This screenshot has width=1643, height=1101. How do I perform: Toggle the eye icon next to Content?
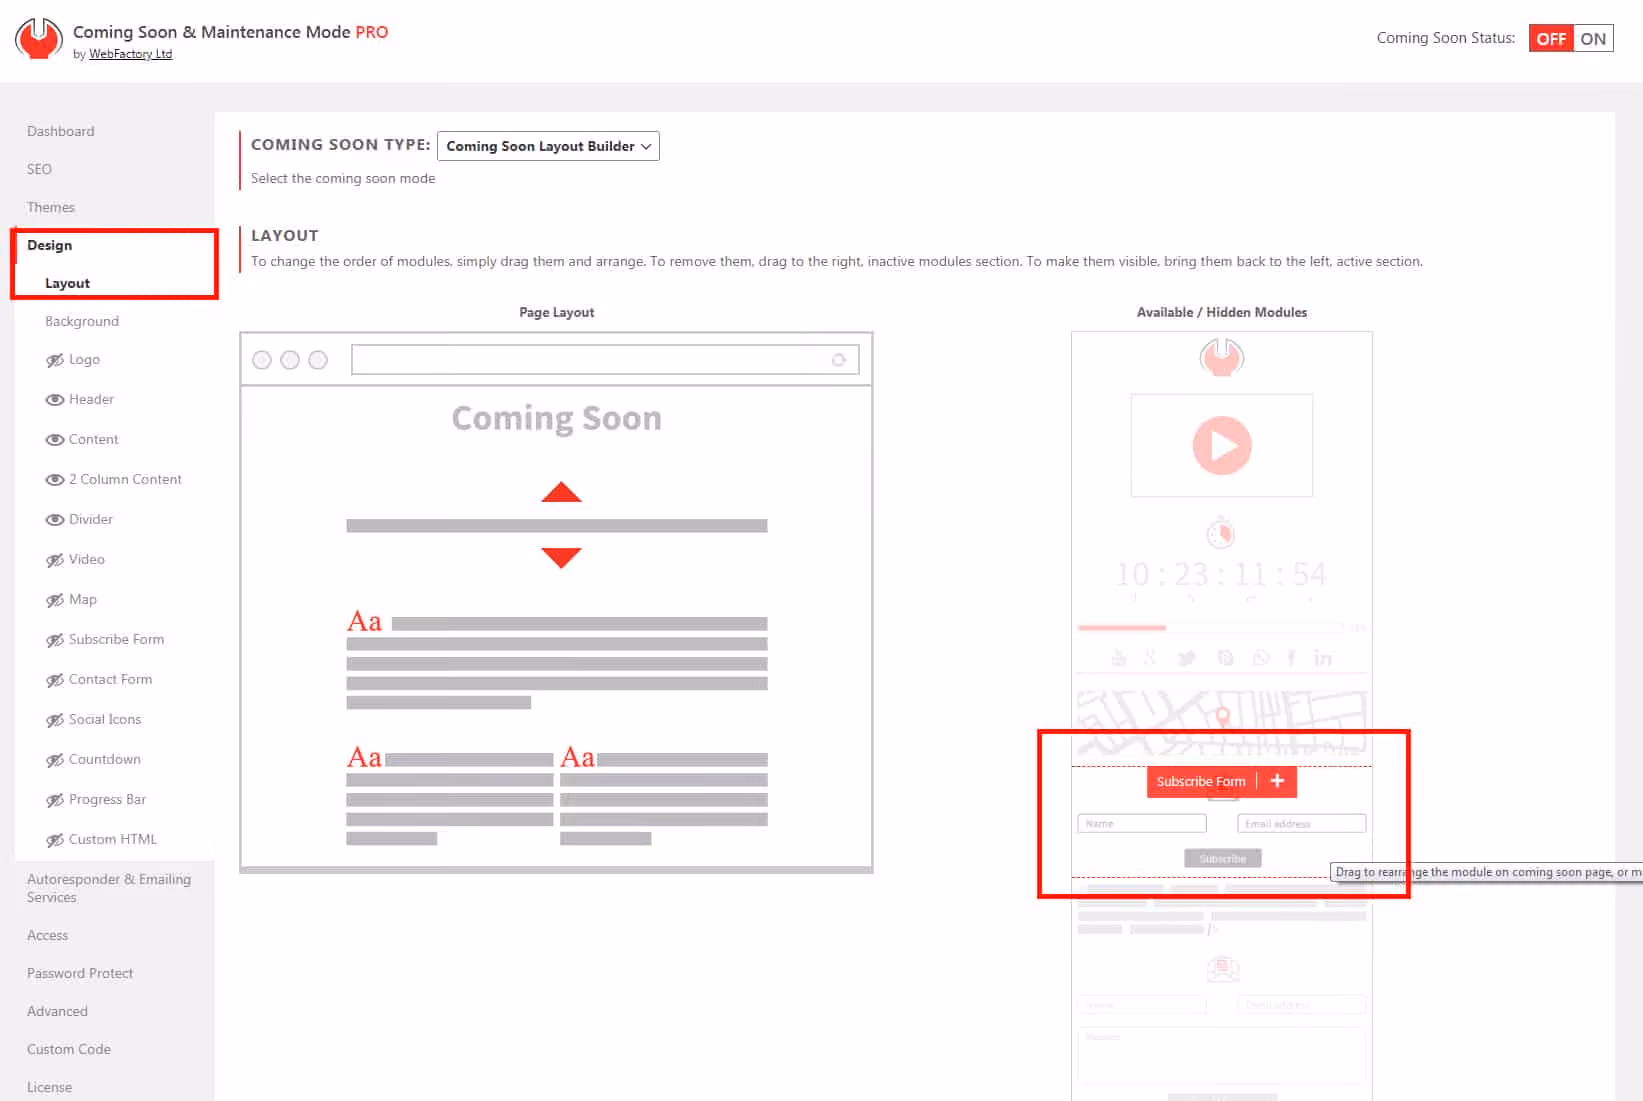tap(55, 440)
